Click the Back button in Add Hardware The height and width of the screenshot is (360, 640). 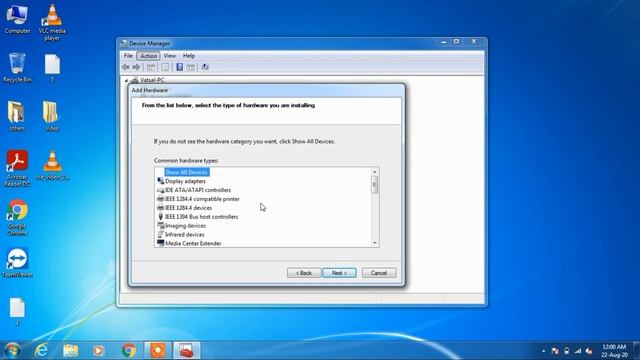click(304, 273)
